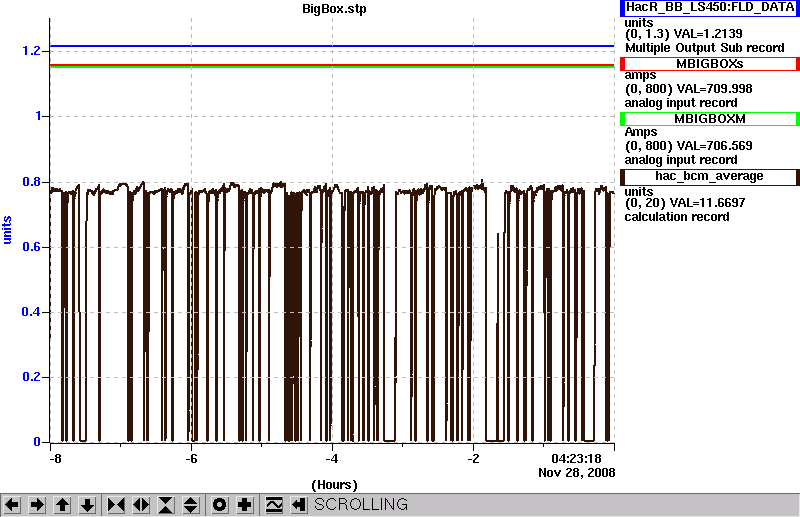Zoom in horizontally with inward-pointing triangles icon
The image size is (800, 517).
pos(116,505)
